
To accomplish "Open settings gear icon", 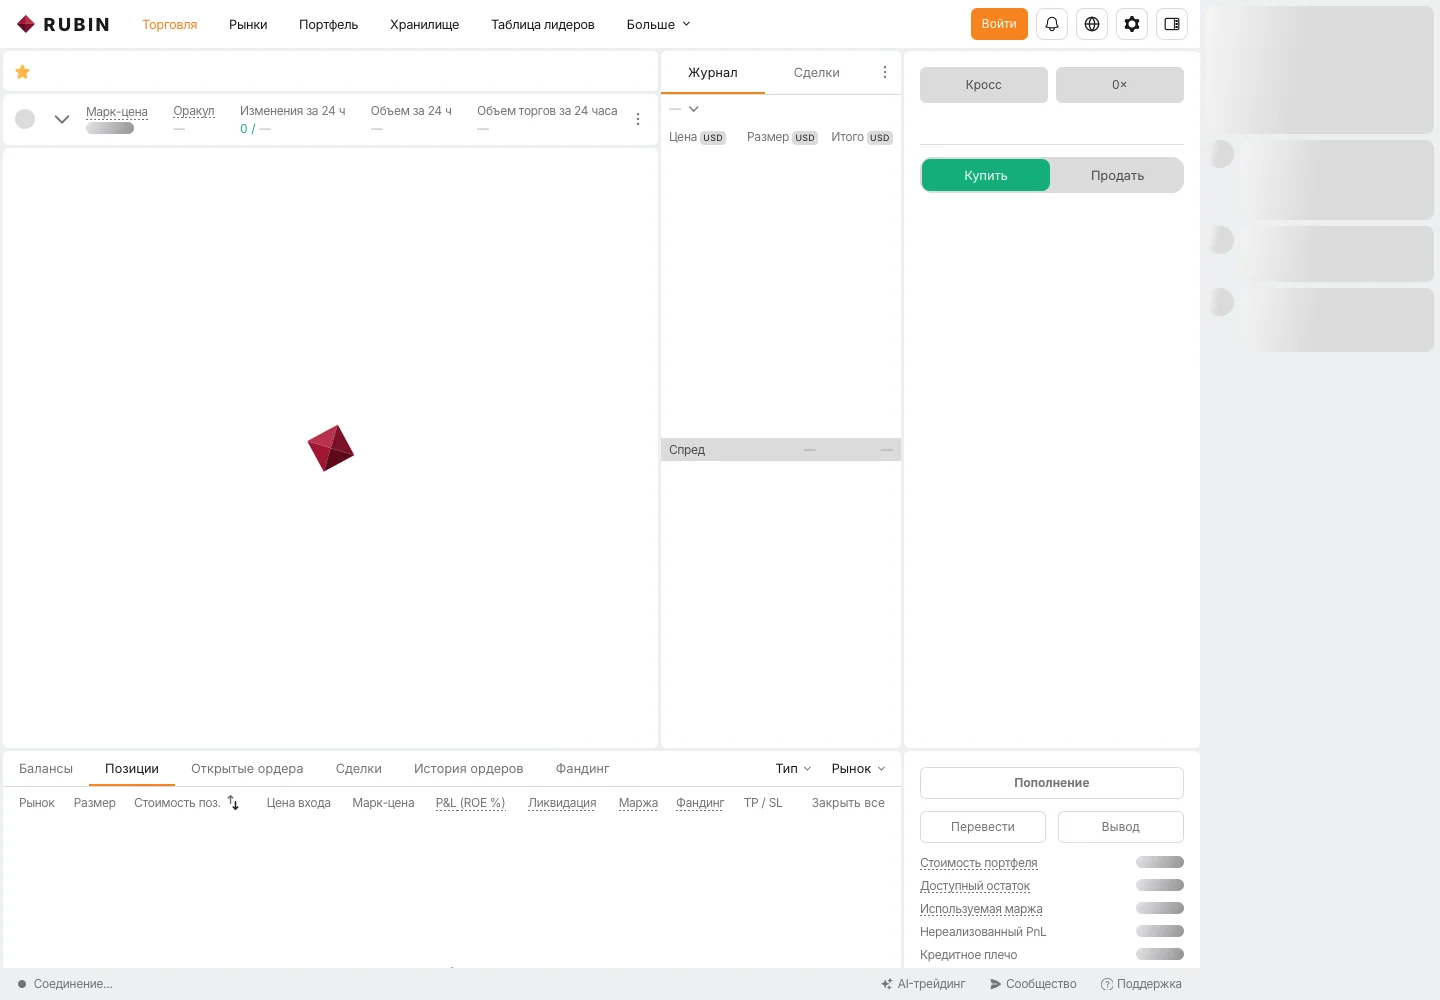I will point(1132,24).
